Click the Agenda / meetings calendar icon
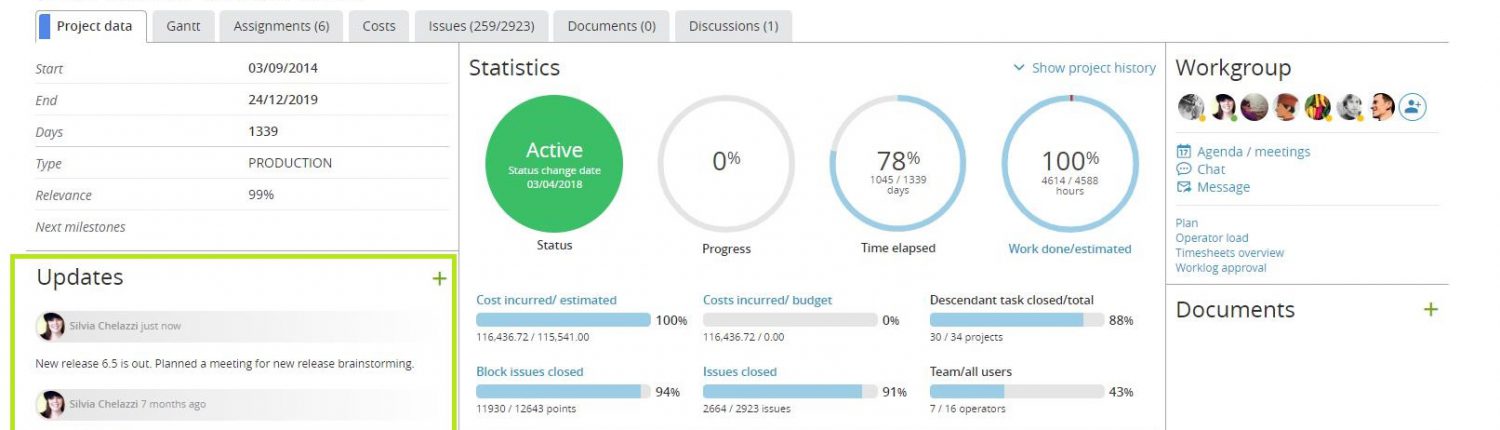Screen dimensions: 1500x430 point(1184,152)
